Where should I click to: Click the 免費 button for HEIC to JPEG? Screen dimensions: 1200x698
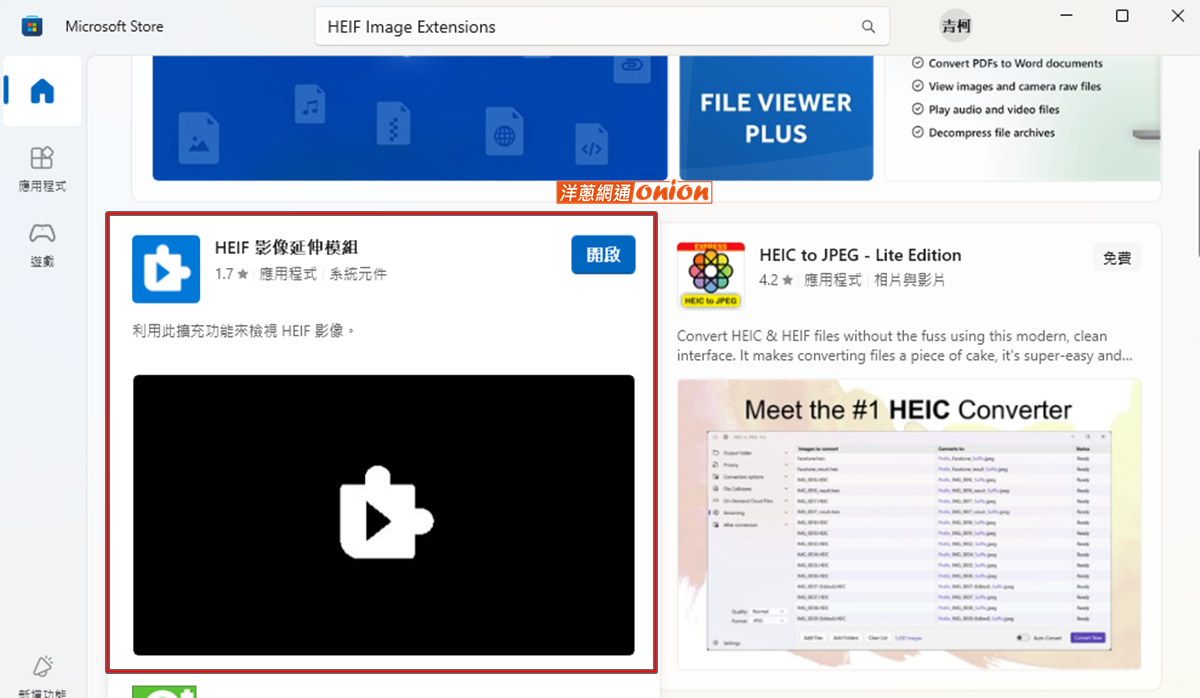pos(1117,258)
